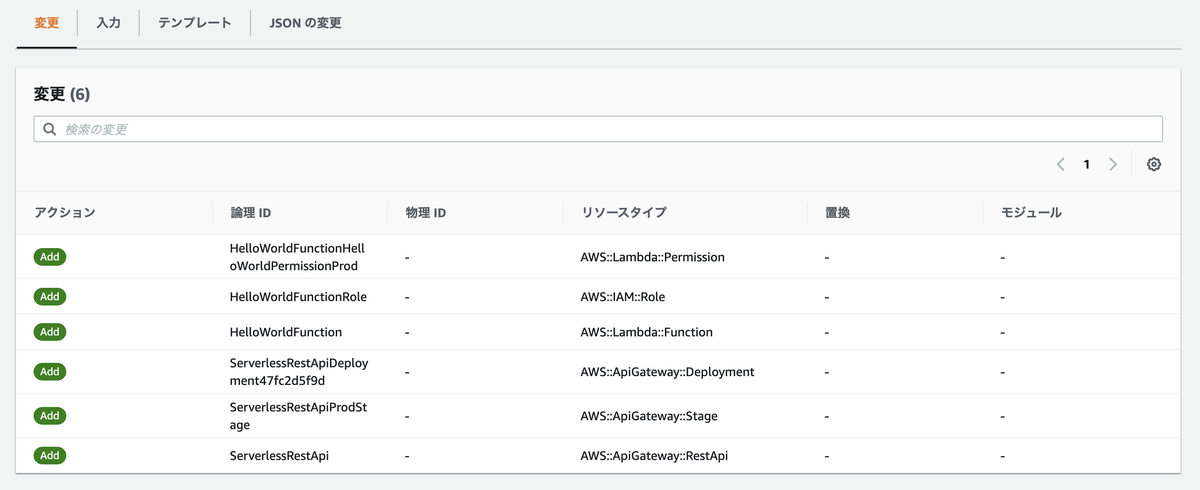Click page number 1 in pagination

pyautogui.click(x=1087, y=165)
